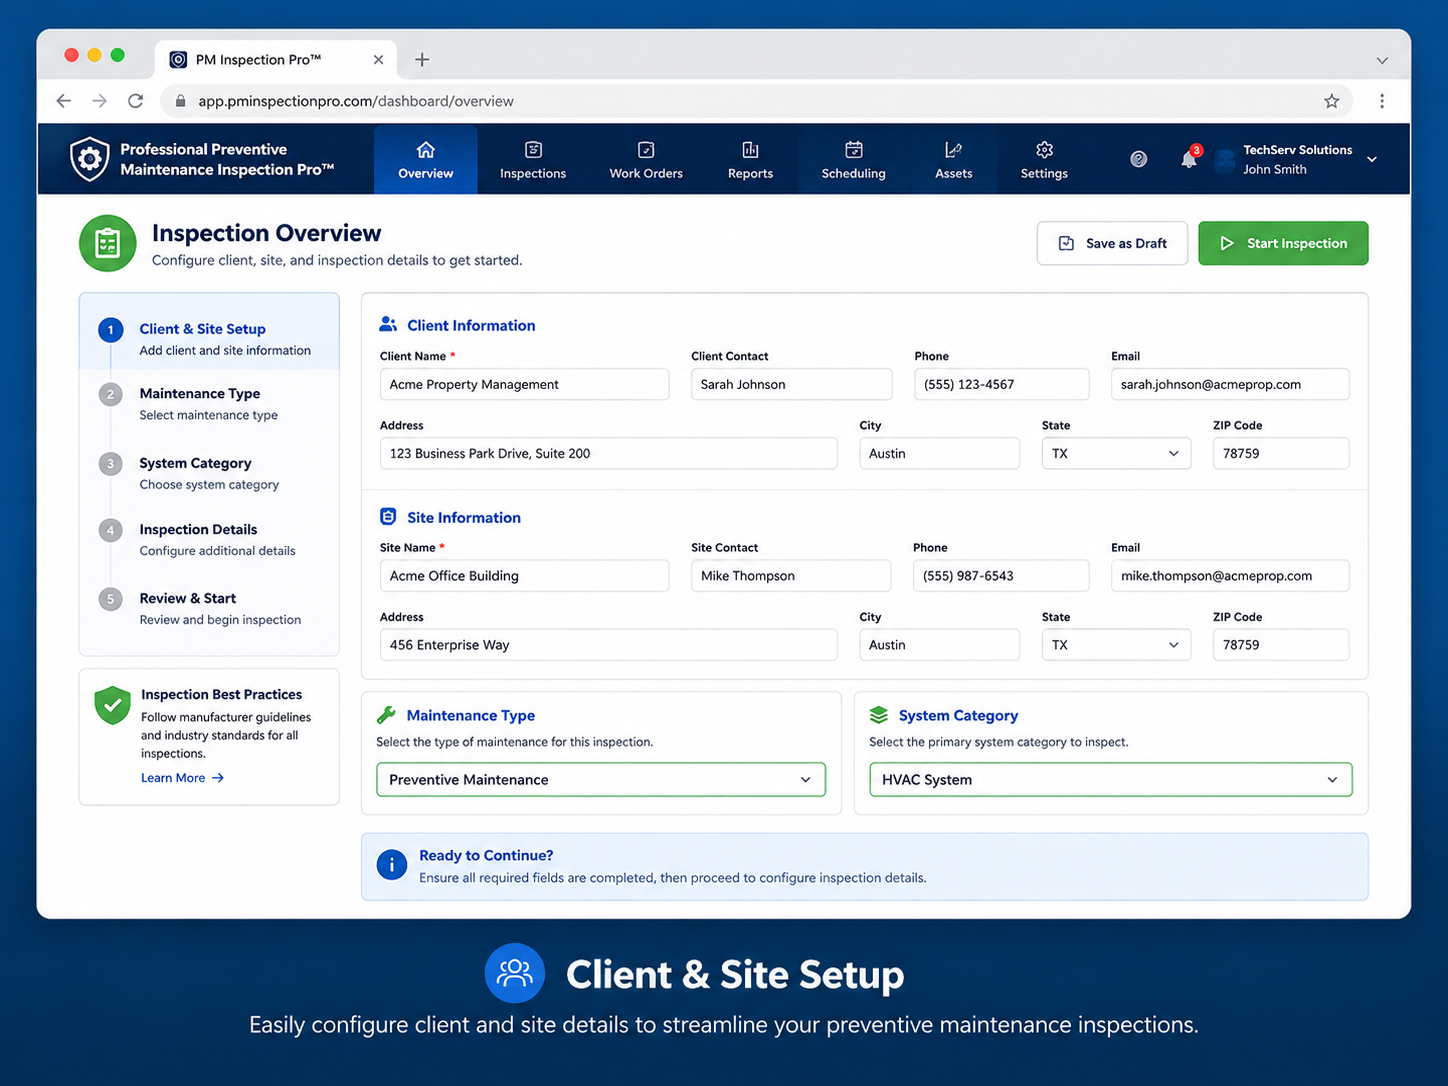
Task: Click the System Category layers icon
Action: click(878, 715)
